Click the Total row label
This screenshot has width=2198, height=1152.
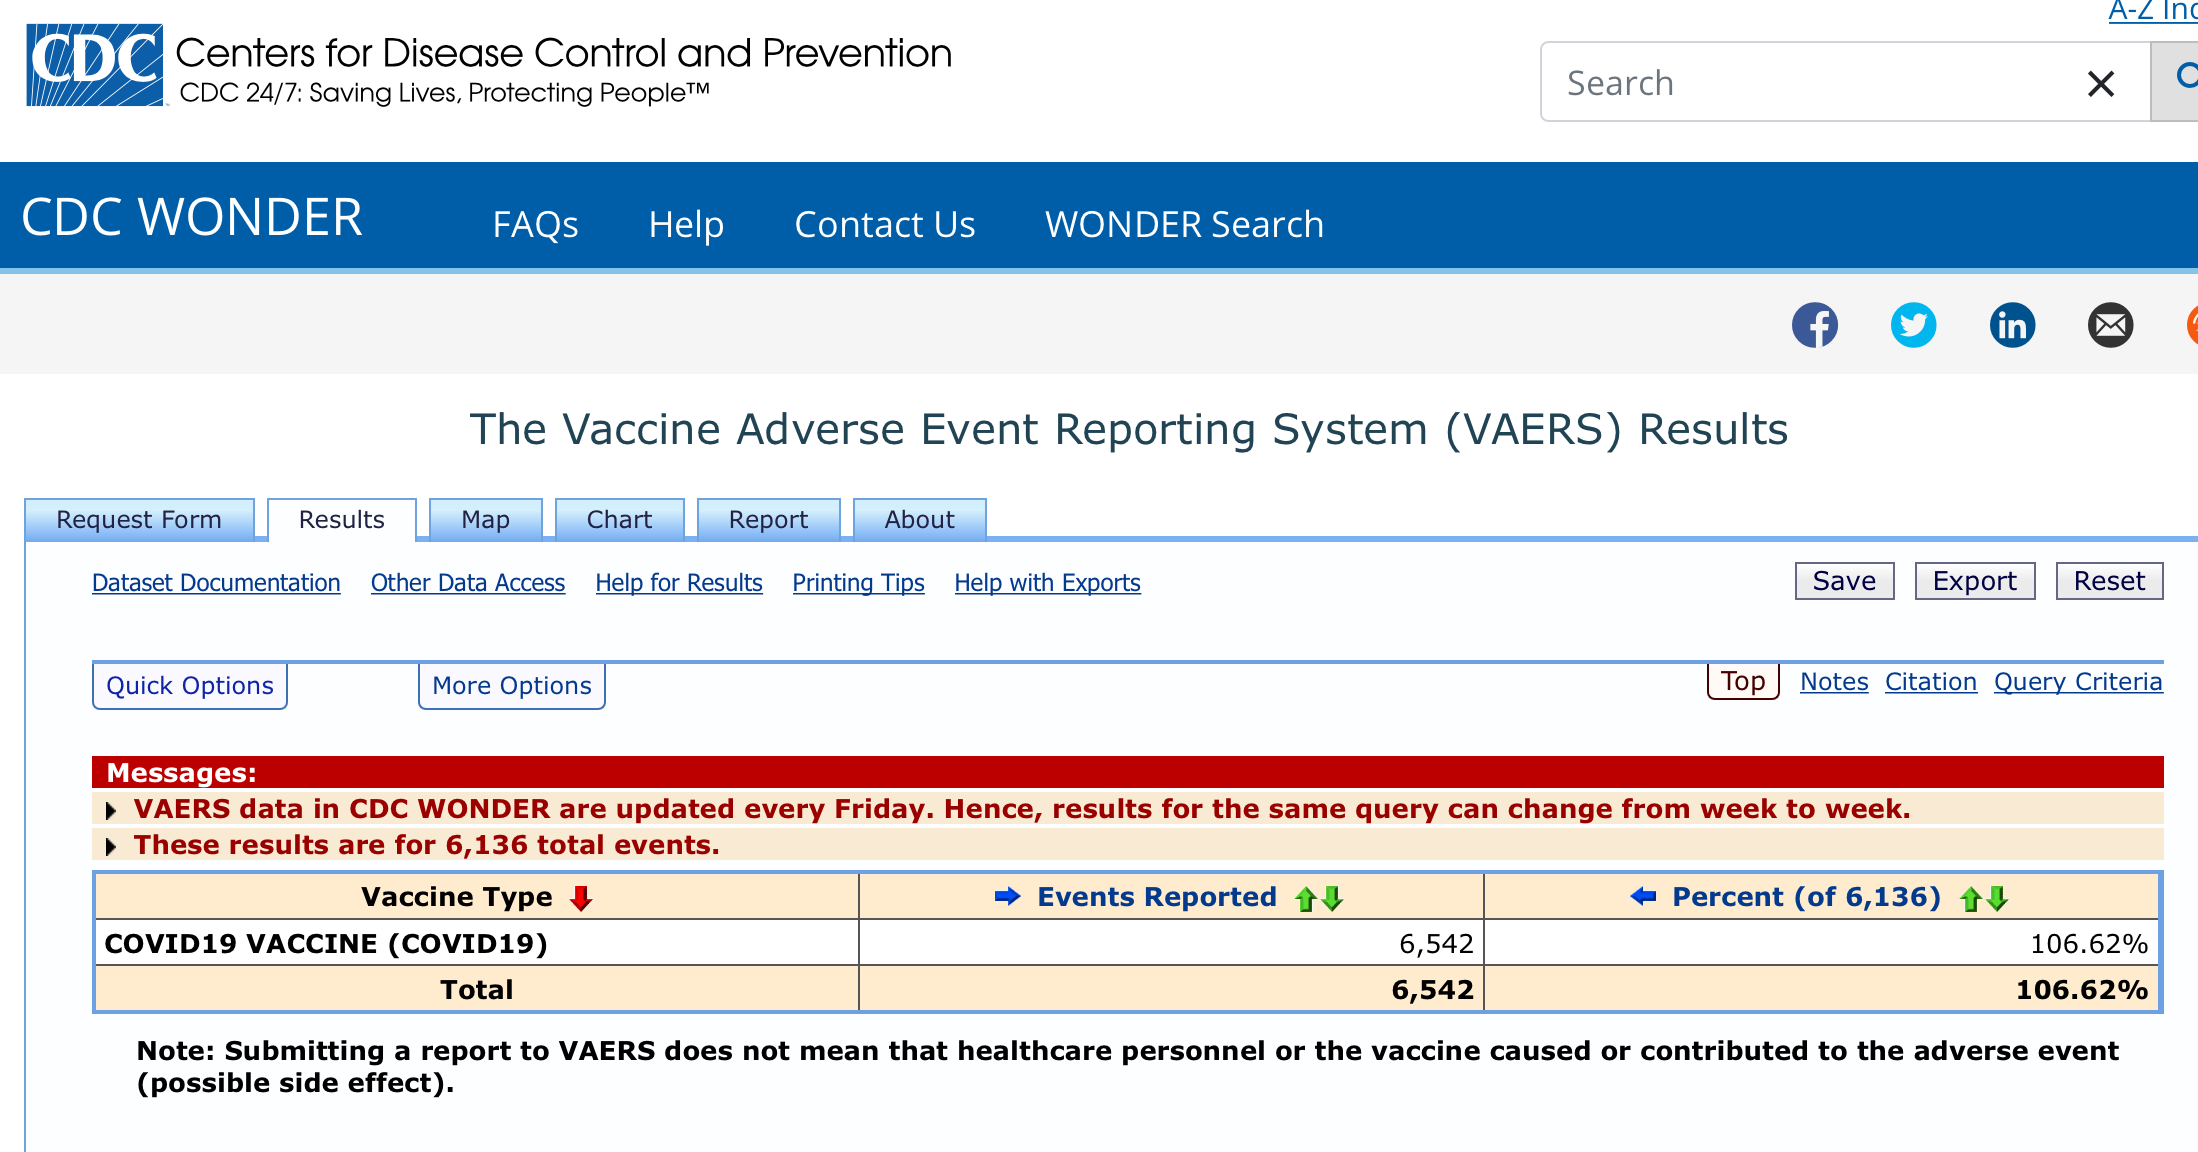click(x=477, y=990)
